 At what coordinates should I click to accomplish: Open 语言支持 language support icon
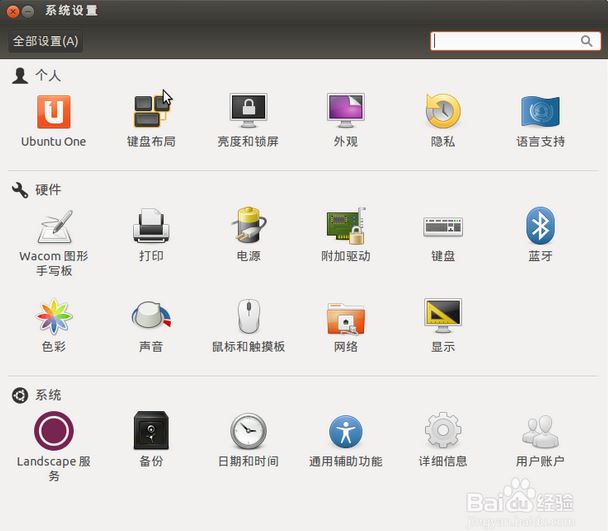point(540,111)
